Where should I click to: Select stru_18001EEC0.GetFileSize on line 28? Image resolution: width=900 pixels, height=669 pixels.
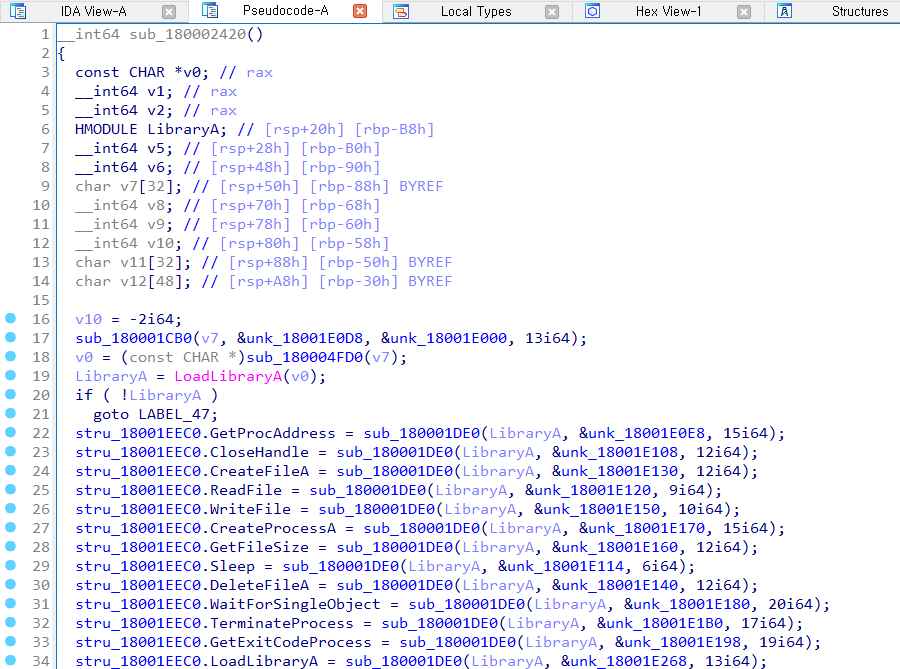tap(192, 547)
